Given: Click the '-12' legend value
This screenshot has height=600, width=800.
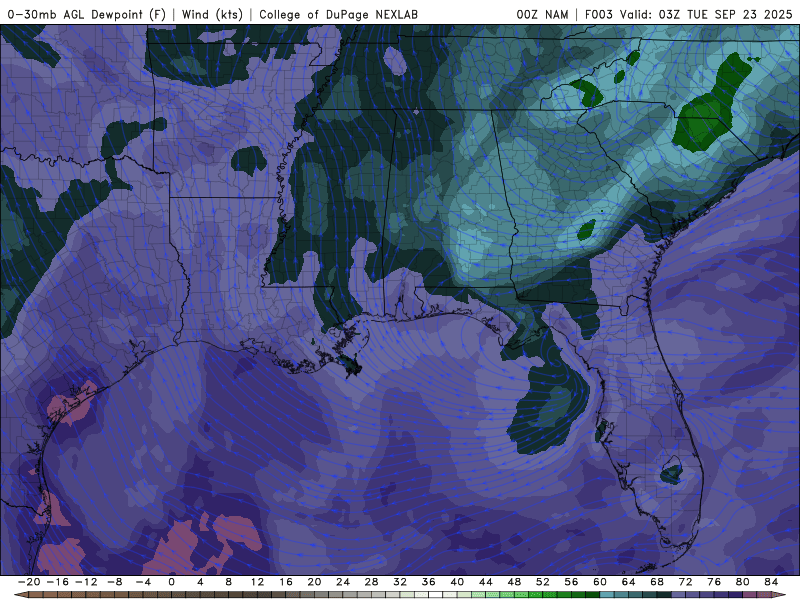Looking at the screenshot, I should 86,582.
